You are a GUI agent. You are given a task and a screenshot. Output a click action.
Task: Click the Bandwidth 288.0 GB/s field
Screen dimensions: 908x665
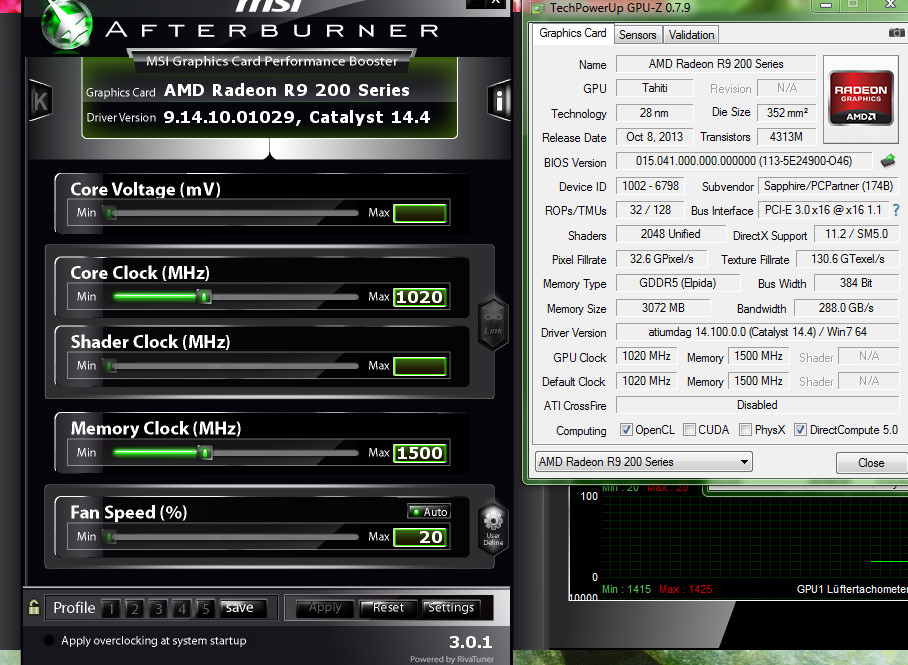(845, 308)
